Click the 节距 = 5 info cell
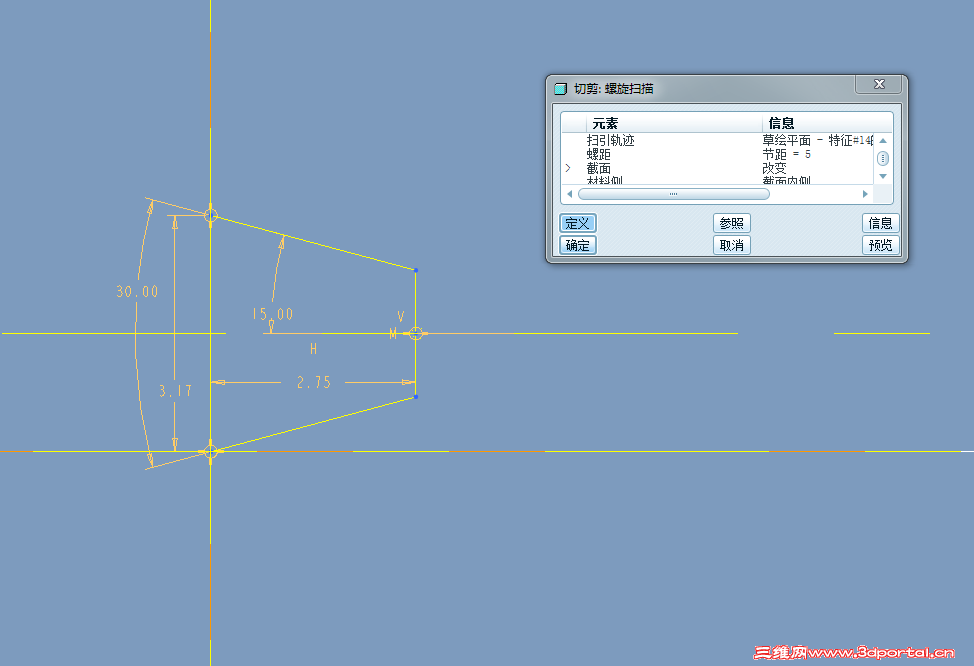This screenshot has width=974, height=666. point(786,154)
